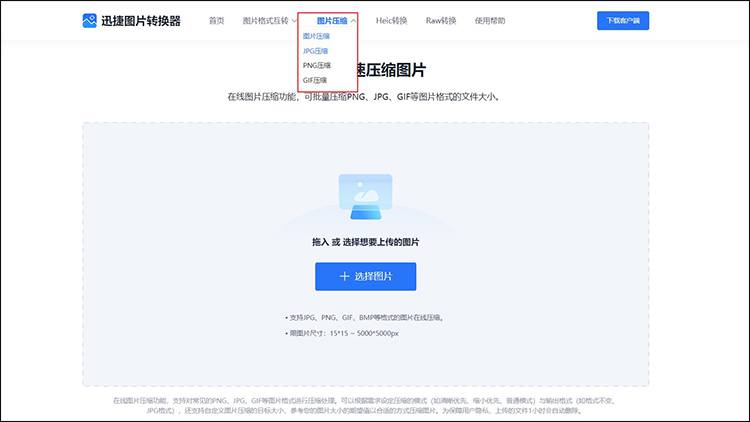This screenshot has height=422, width=750.
Task: Choose PNG压缩 from the dropdown list
Action: tap(315, 65)
